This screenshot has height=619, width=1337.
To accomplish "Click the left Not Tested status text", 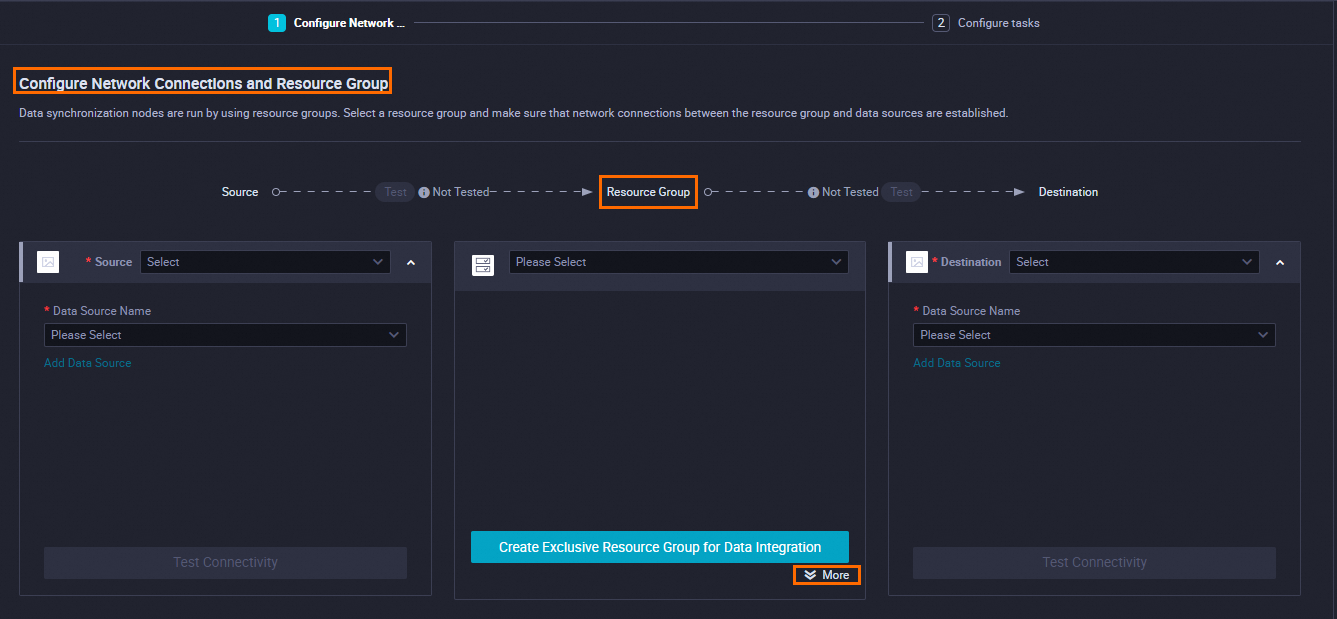I will (x=461, y=192).
